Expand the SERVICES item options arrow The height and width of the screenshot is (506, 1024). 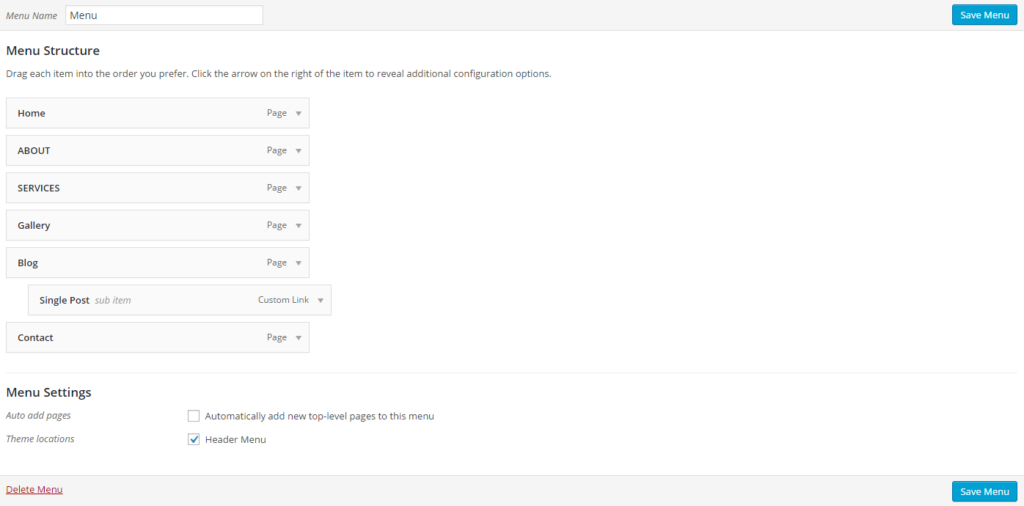[298, 188]
